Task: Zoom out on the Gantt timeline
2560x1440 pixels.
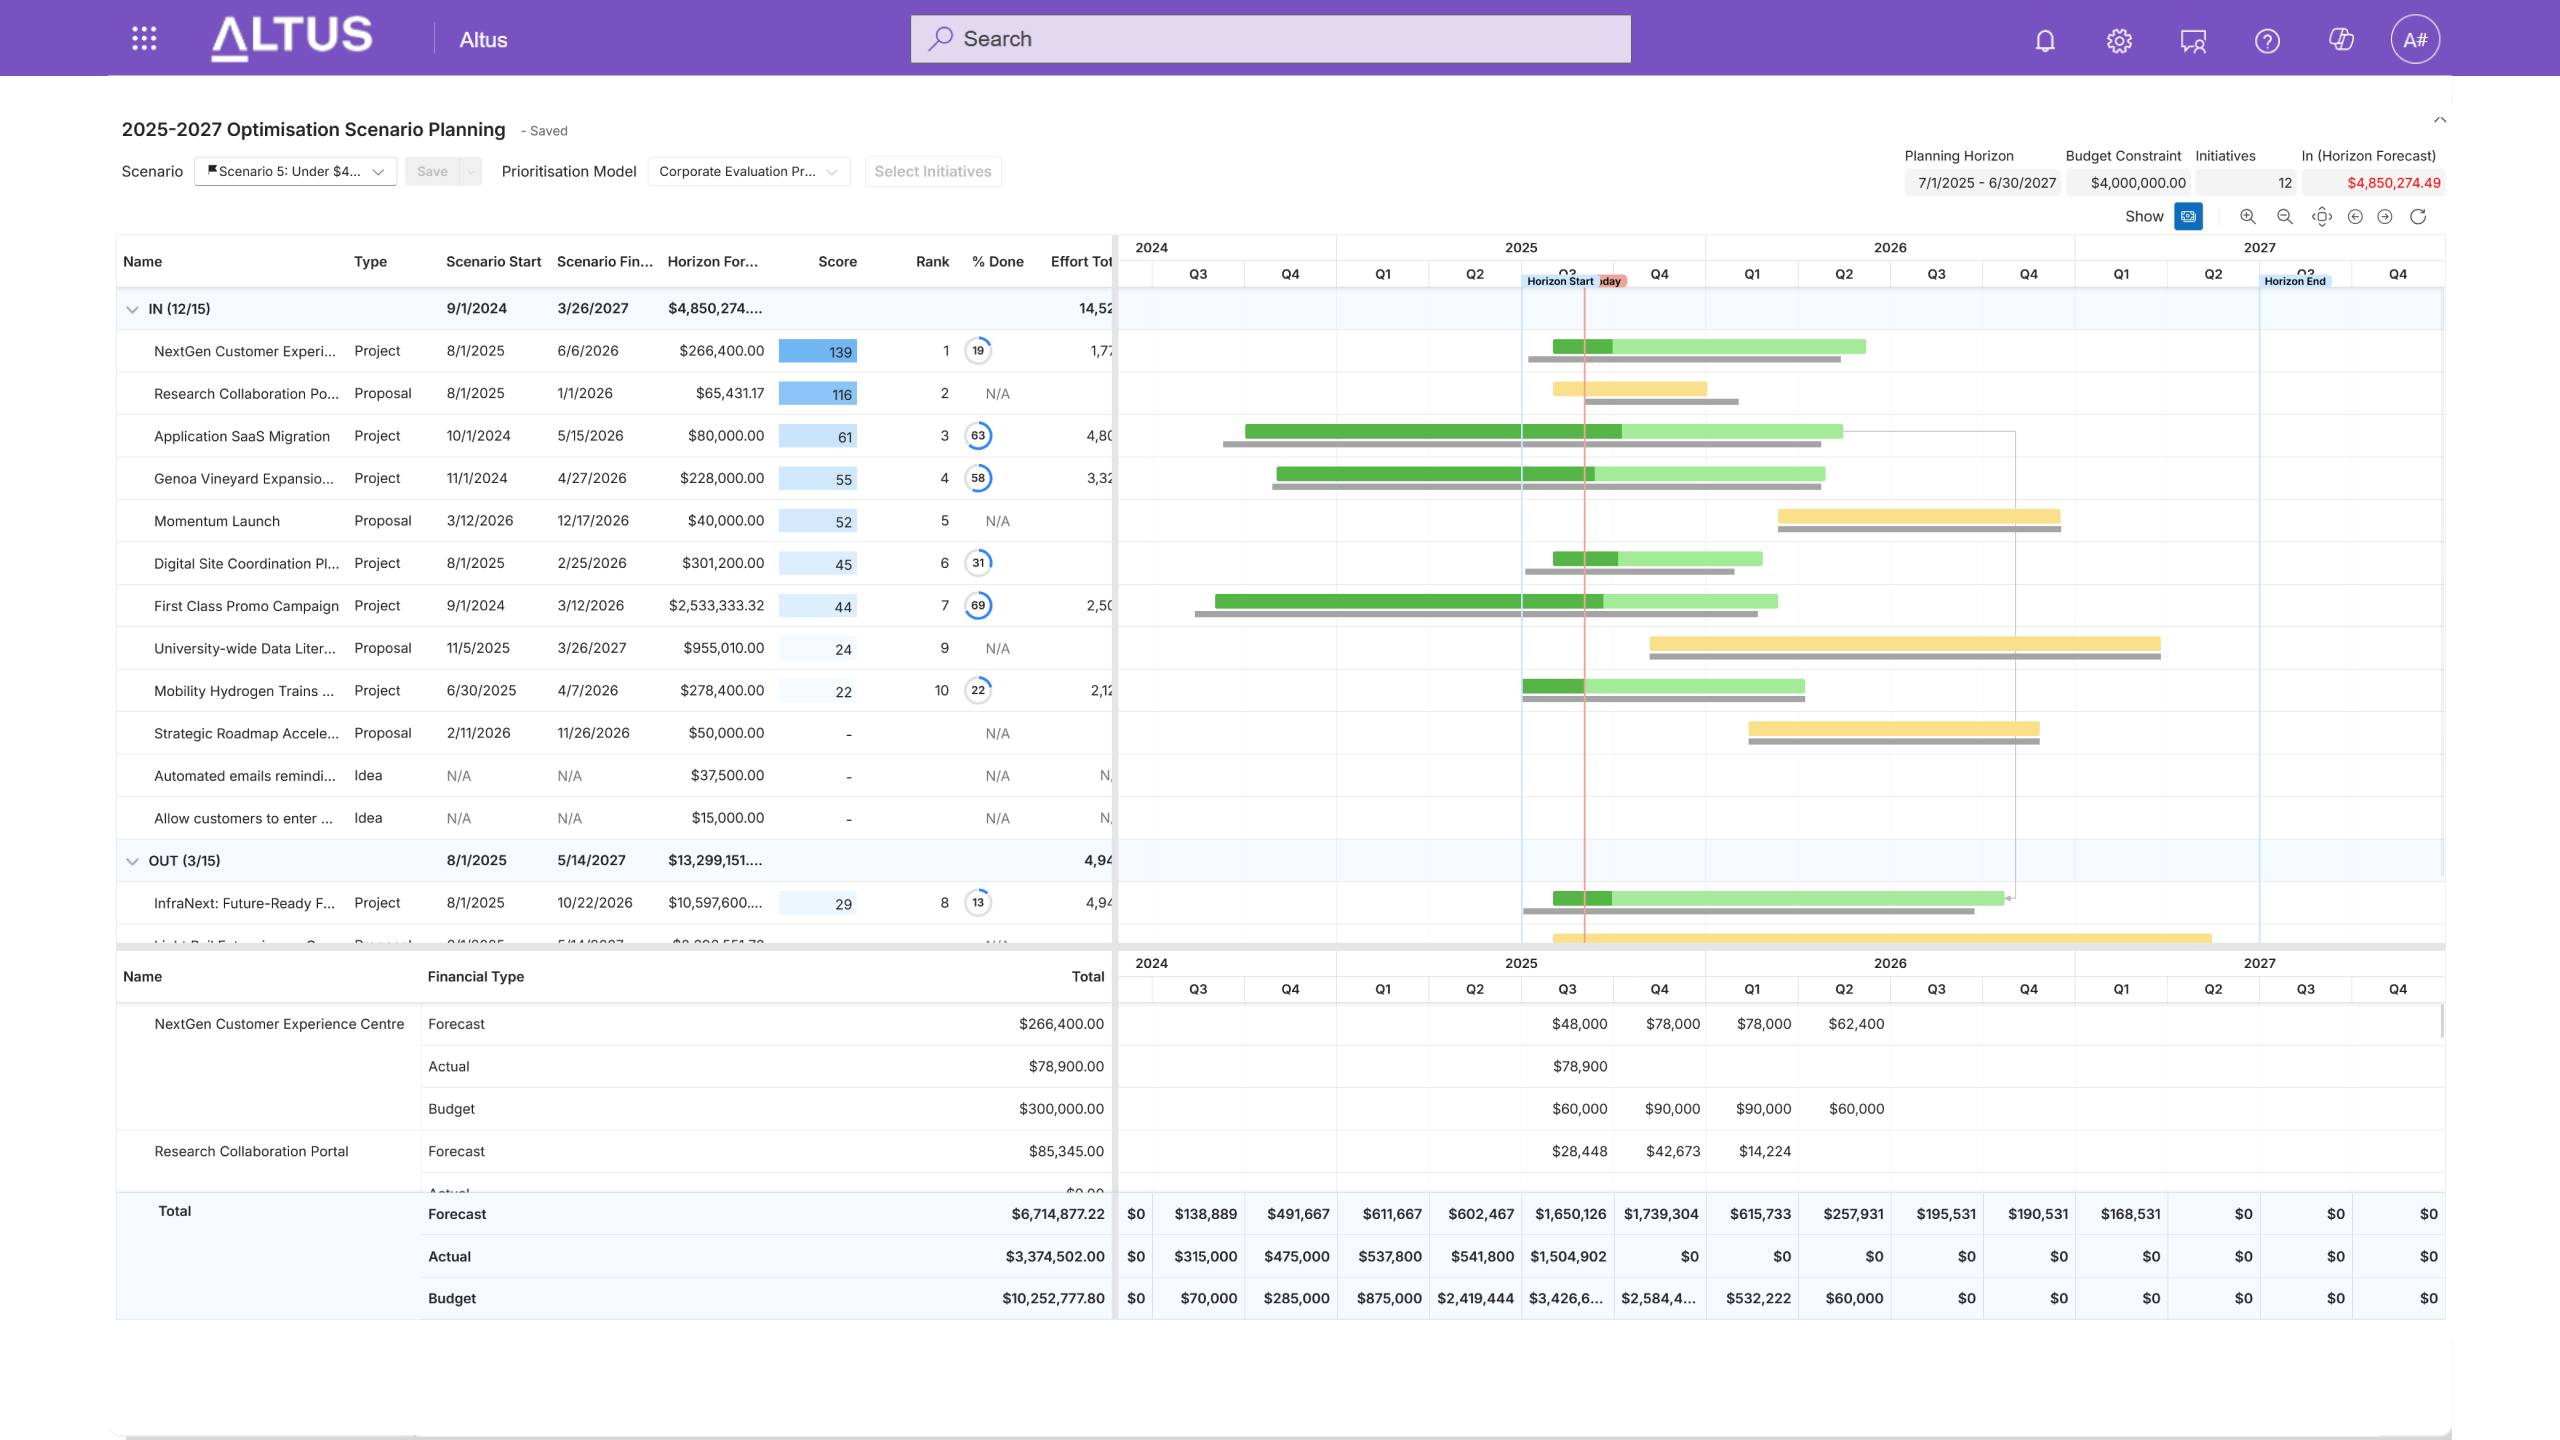Action: (2285, 217)
